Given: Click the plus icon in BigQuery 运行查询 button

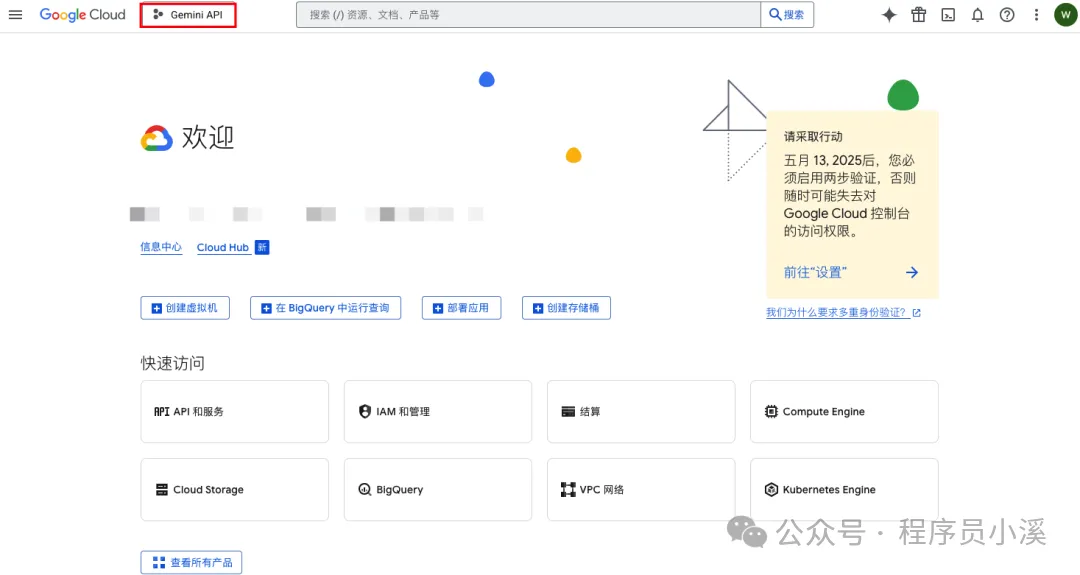Looking at the screenshot, I should click(266, 309).
